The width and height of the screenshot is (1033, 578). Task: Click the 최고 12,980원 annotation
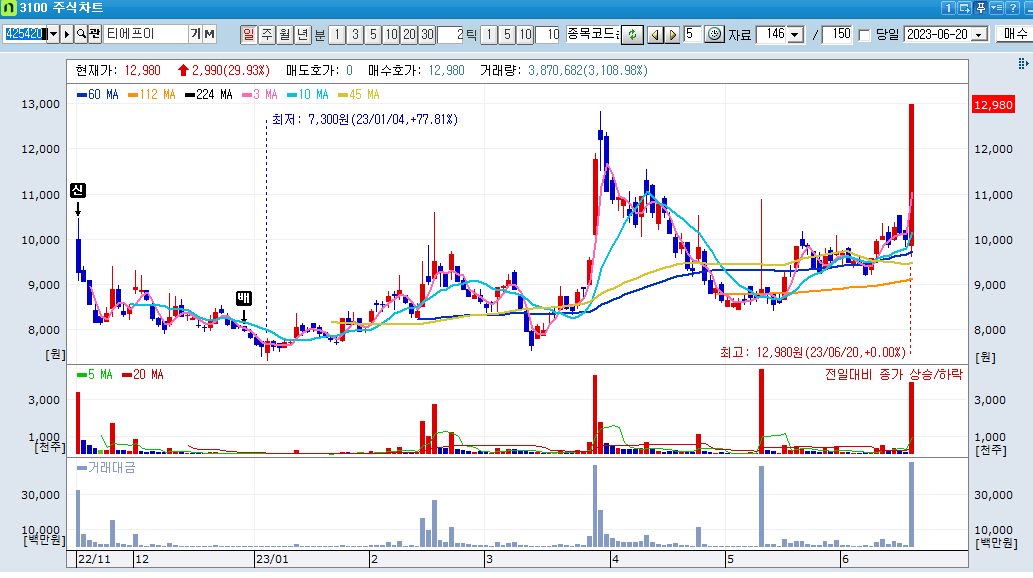click(812, 353)
